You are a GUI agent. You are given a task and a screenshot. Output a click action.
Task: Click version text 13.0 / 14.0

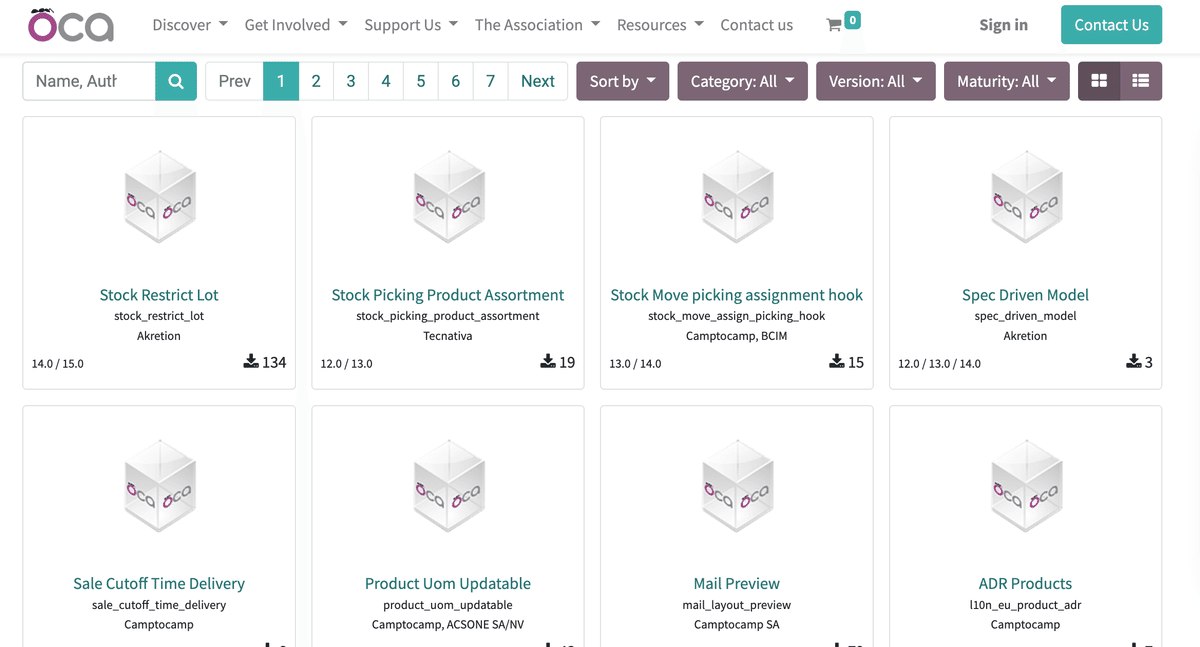click(x=635, y=364)
